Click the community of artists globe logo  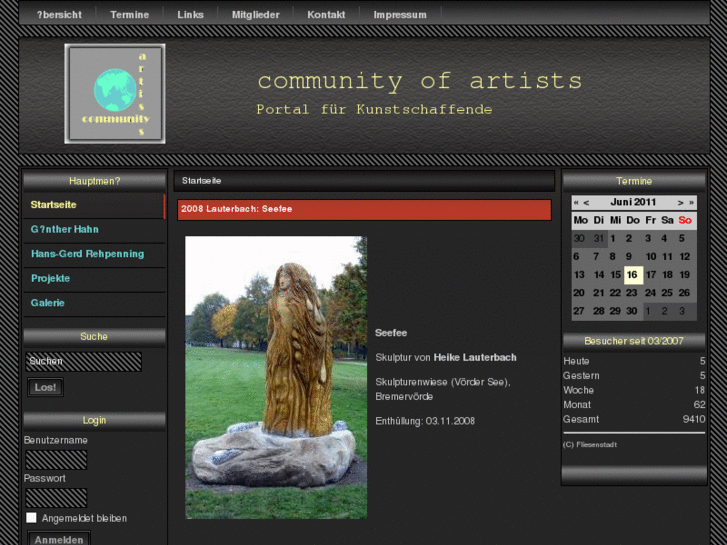click(115, 93)
